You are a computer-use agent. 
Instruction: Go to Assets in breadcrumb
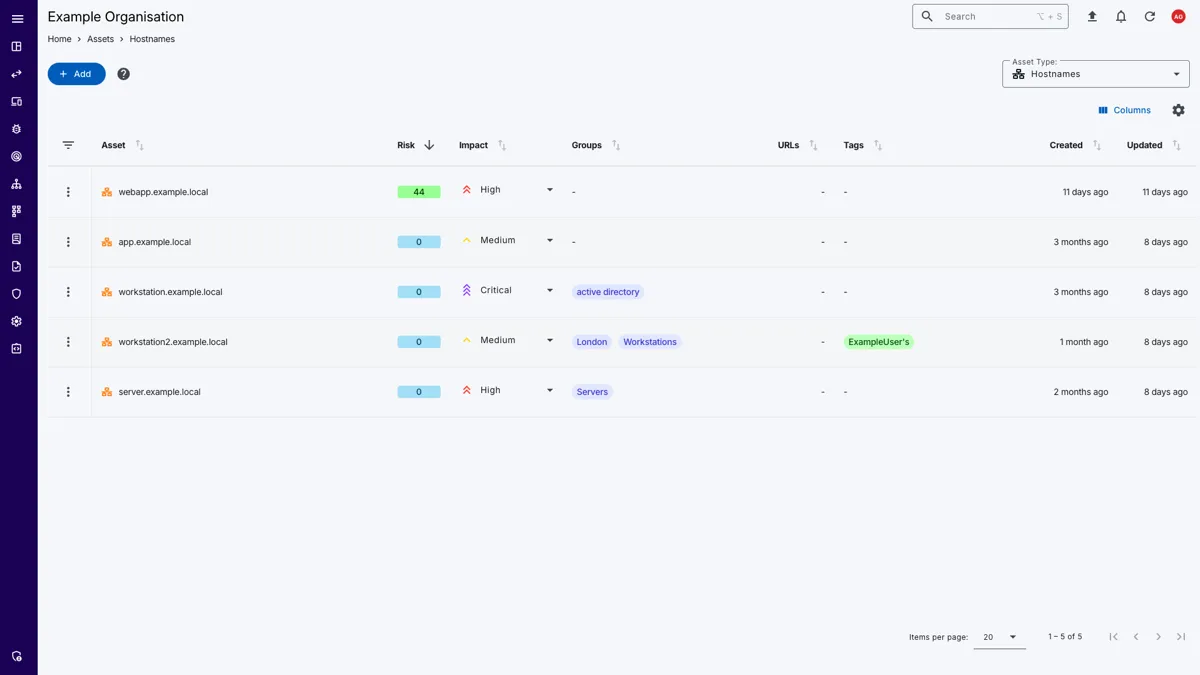(x=100, y=39)
